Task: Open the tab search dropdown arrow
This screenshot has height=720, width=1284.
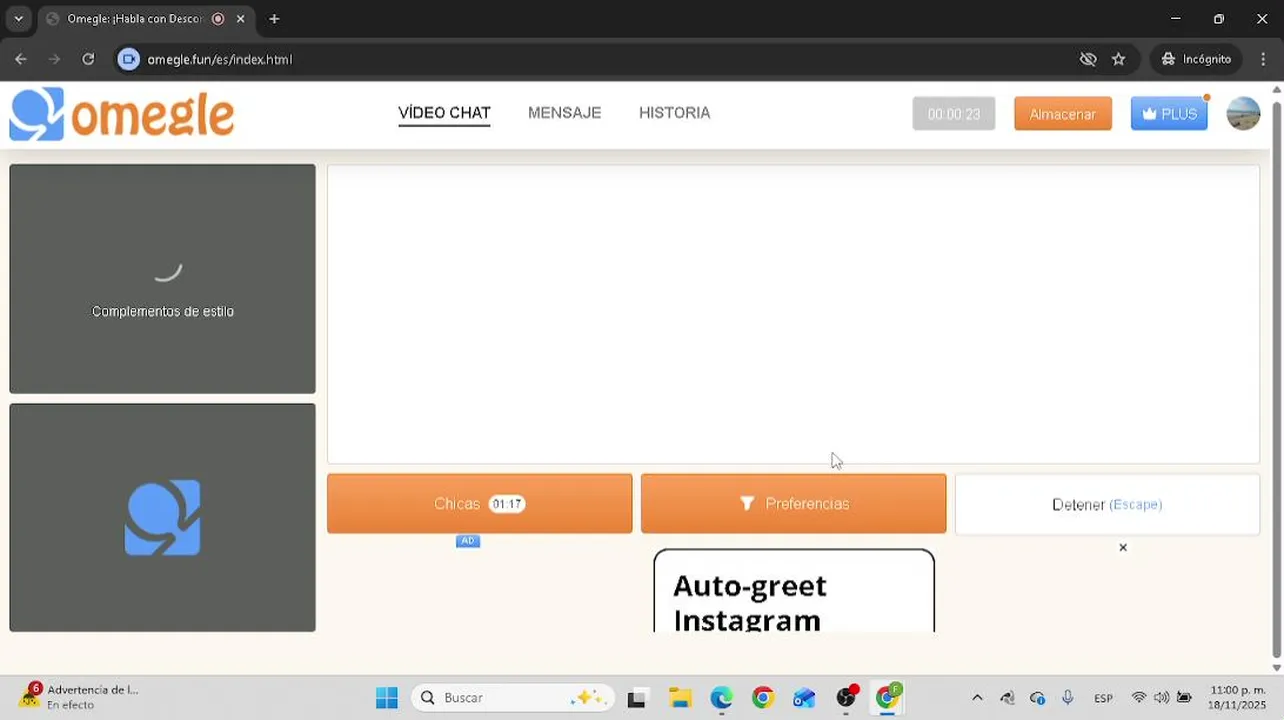Action: pyautogui.click(x=18, y=18)
